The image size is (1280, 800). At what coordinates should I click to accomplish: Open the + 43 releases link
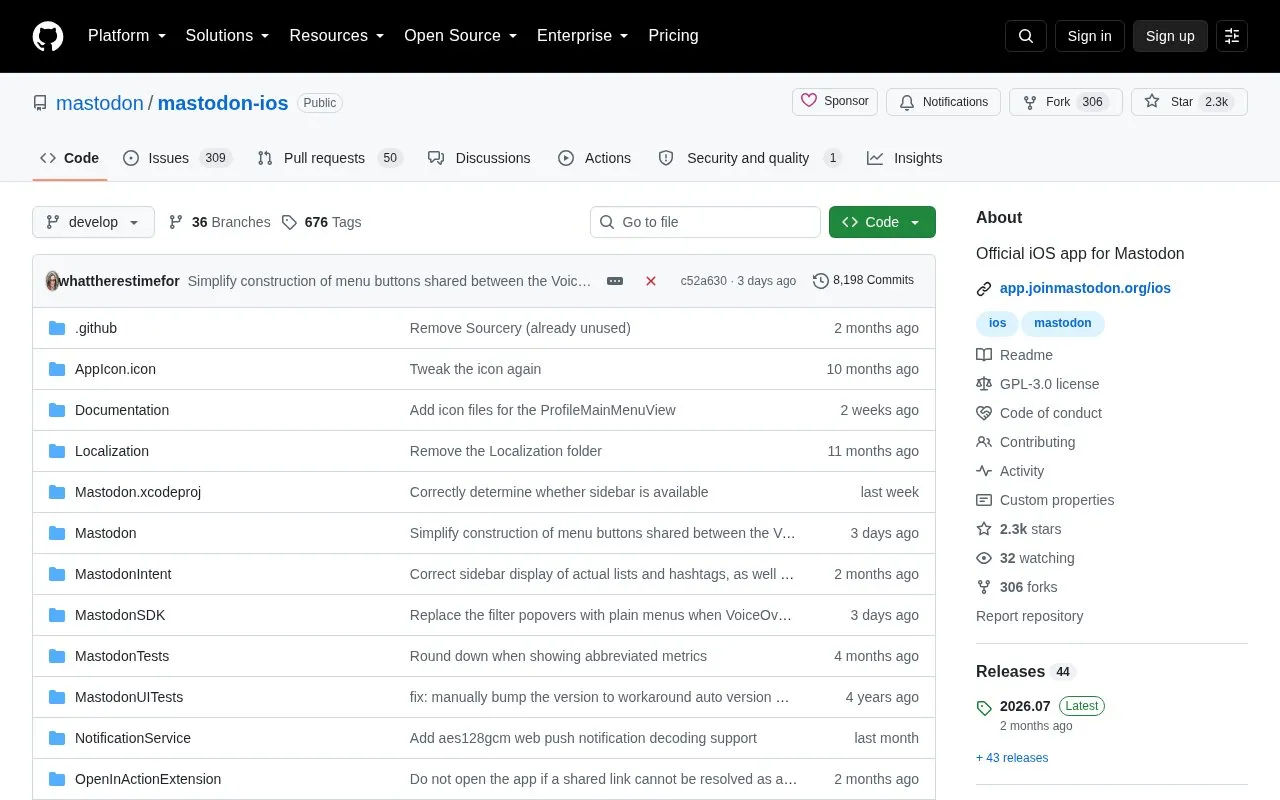[x=1012, y=758]
